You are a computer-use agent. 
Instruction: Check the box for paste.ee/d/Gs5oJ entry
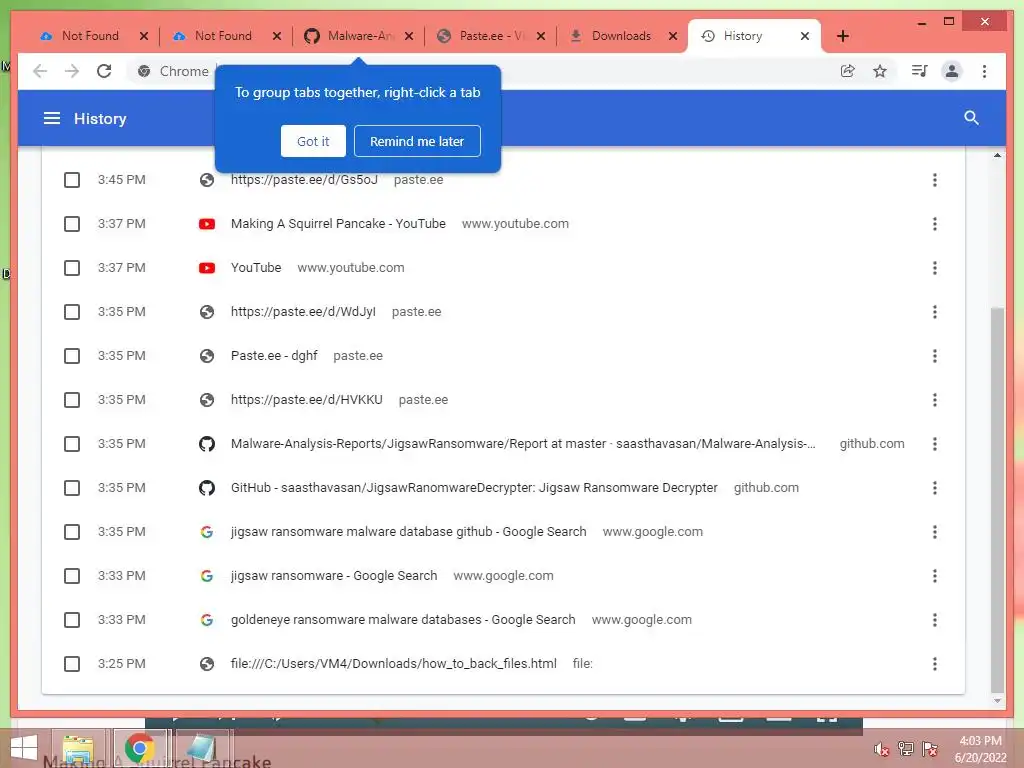tap(72, 180)
